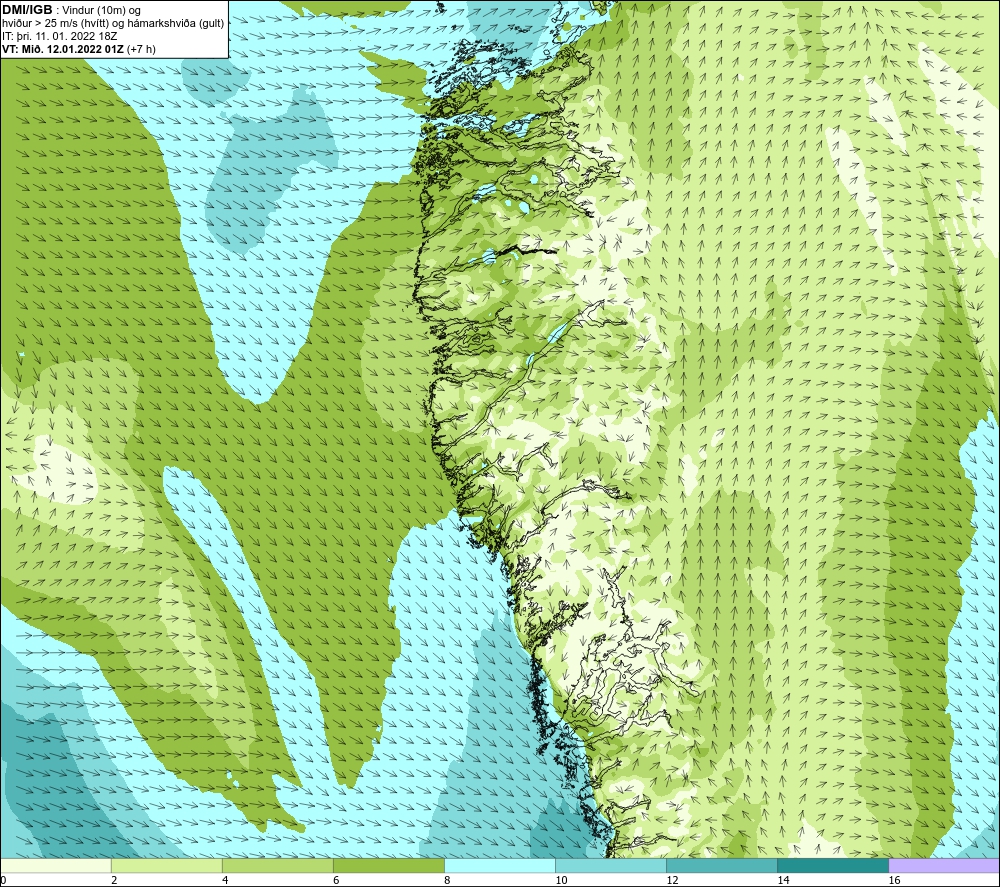Click the line 'hviður > 25 m/s (hvítt) og hámarkshviða (gult)'

pyautogui.click(x=113, y=24)
